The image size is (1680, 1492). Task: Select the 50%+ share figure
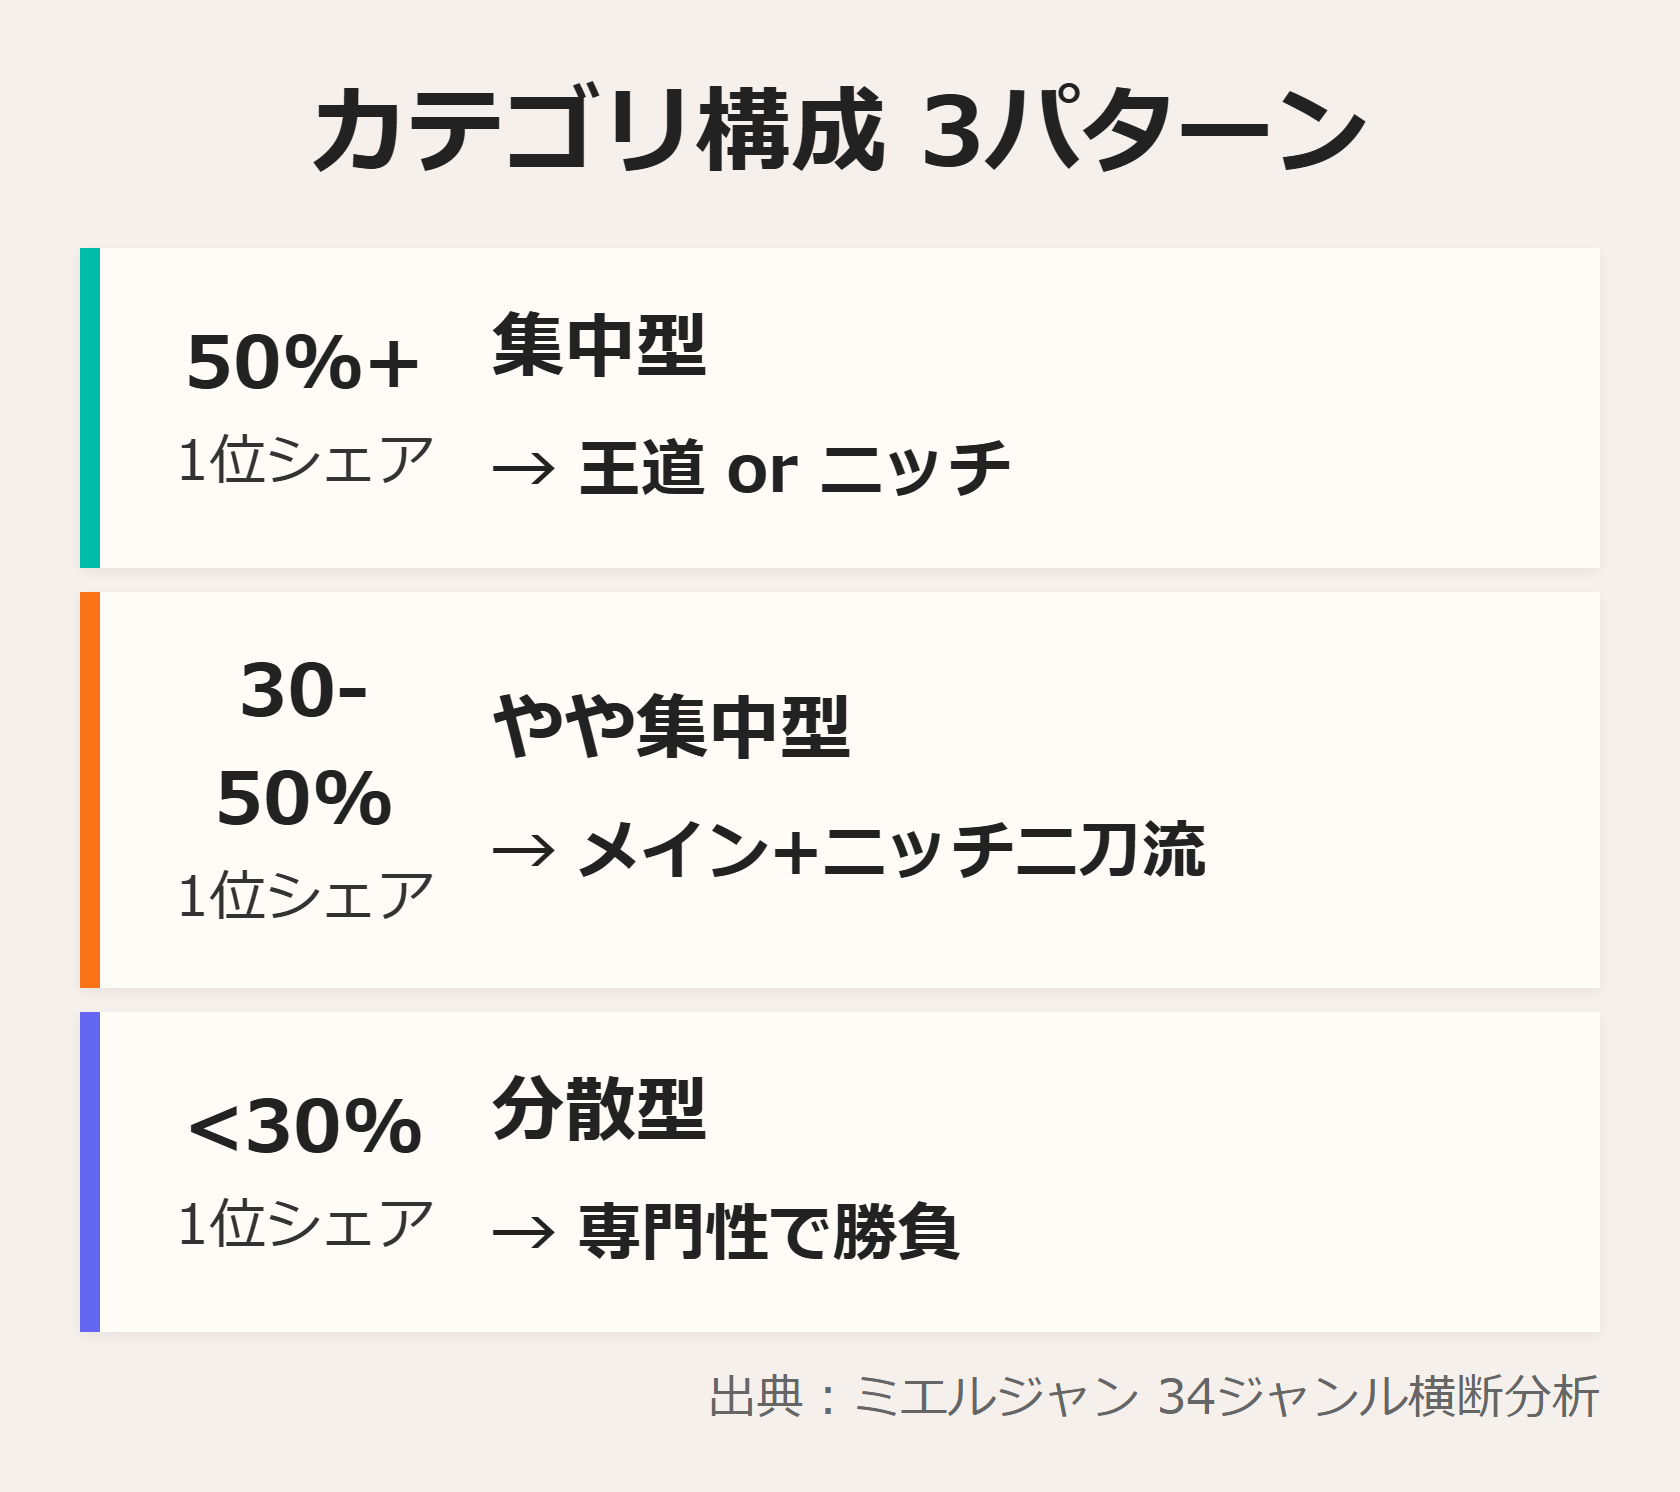[303, 363]
